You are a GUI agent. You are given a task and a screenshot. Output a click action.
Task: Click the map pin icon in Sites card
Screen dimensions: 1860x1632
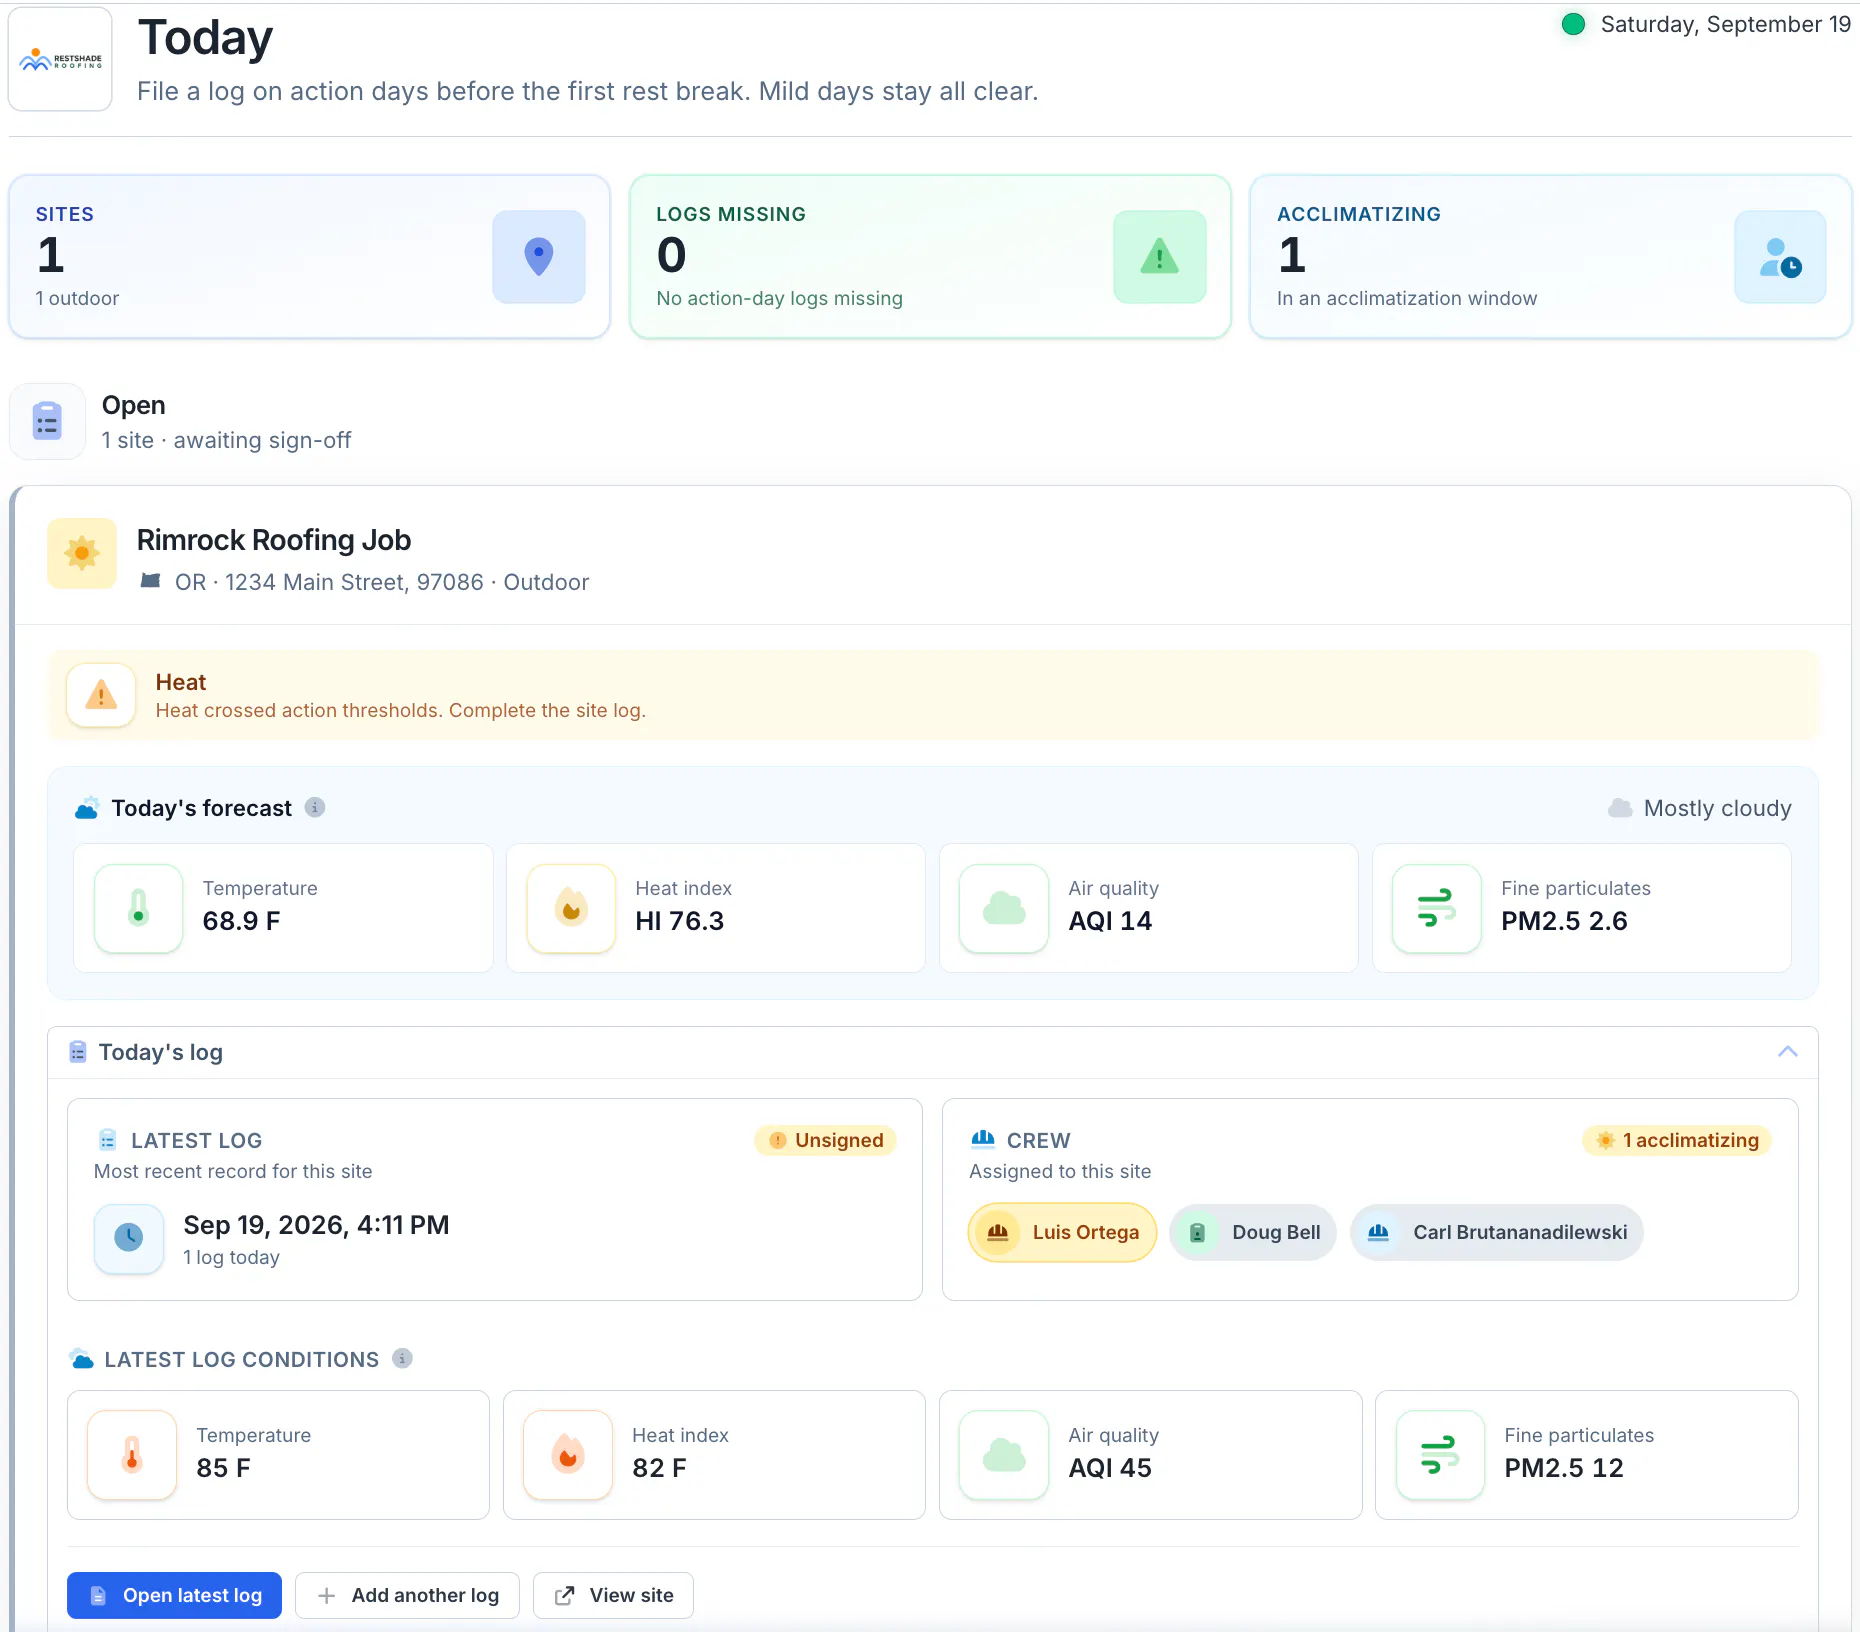(x=539, y=256)
